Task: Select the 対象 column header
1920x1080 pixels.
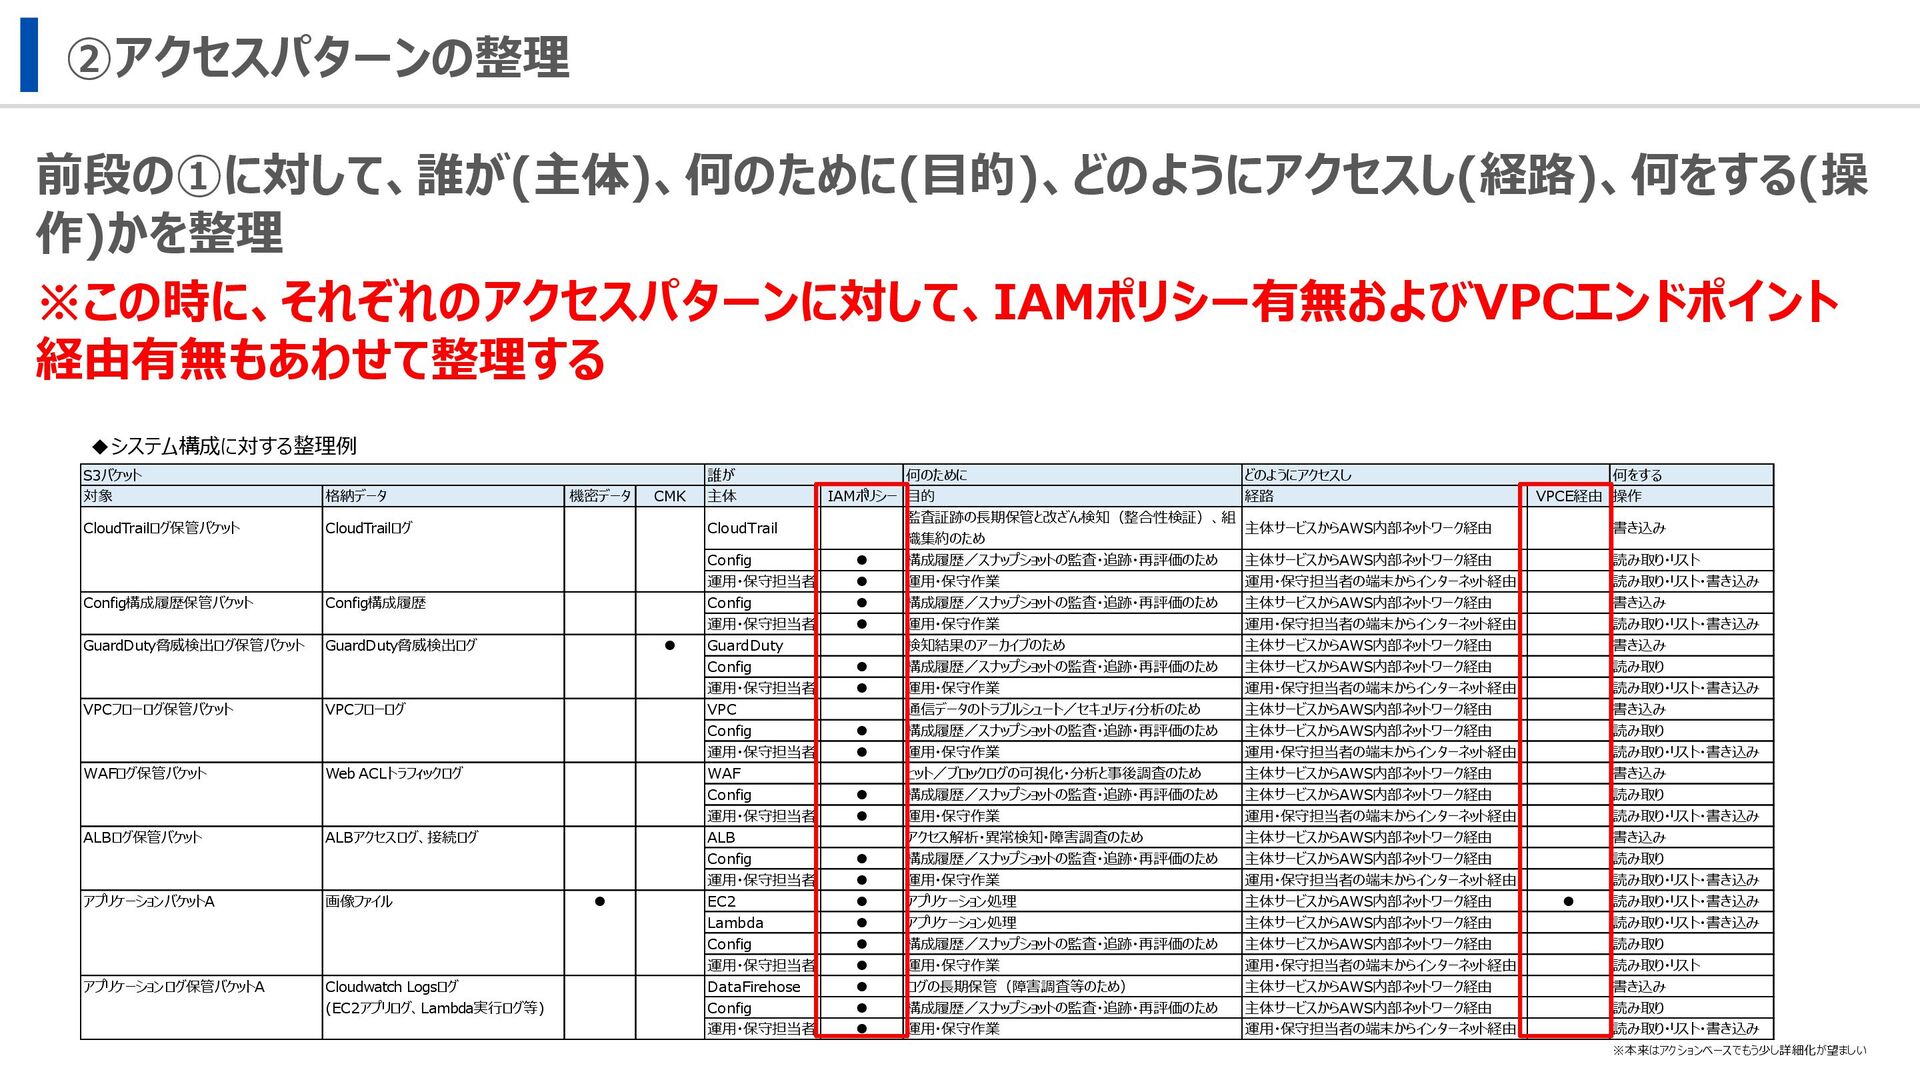Action: (201, 496)
